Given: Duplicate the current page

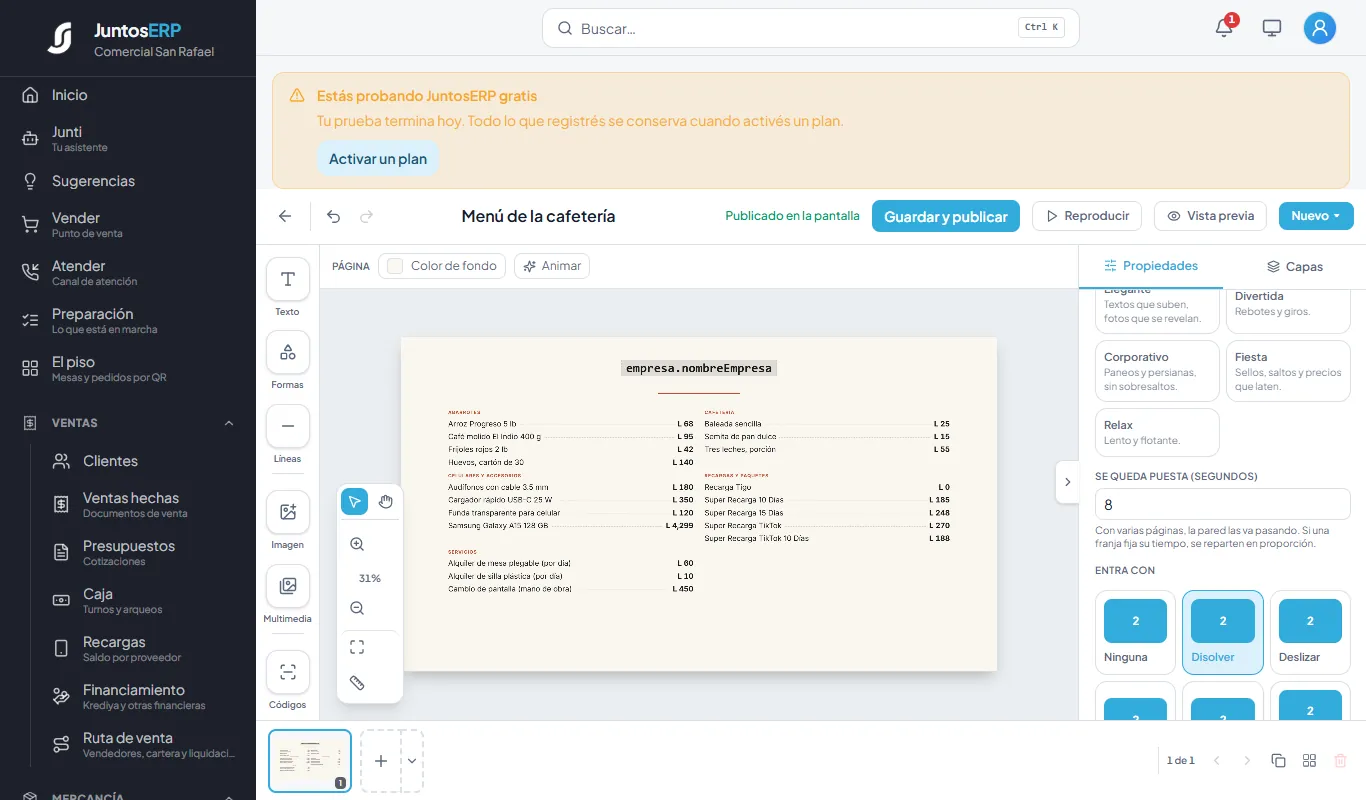Looking at the screenshot, I should (x=1278, y=761).
